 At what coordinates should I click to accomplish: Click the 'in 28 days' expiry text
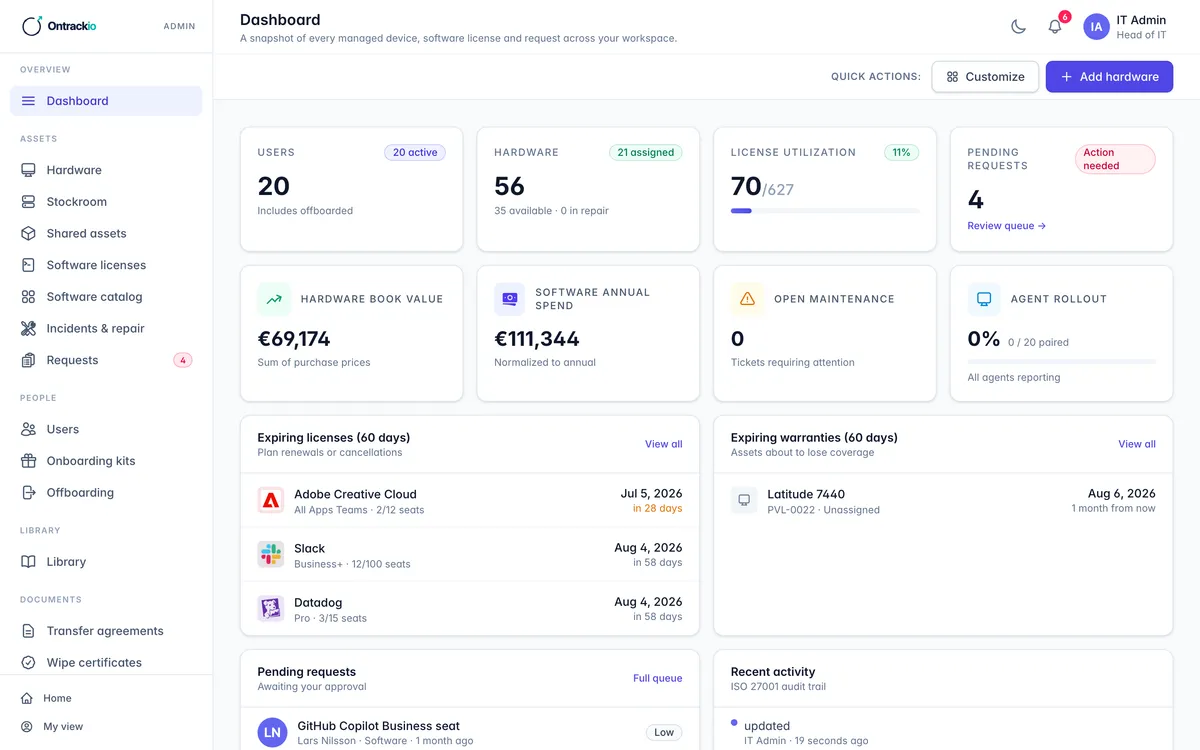[x=657, y=509]
